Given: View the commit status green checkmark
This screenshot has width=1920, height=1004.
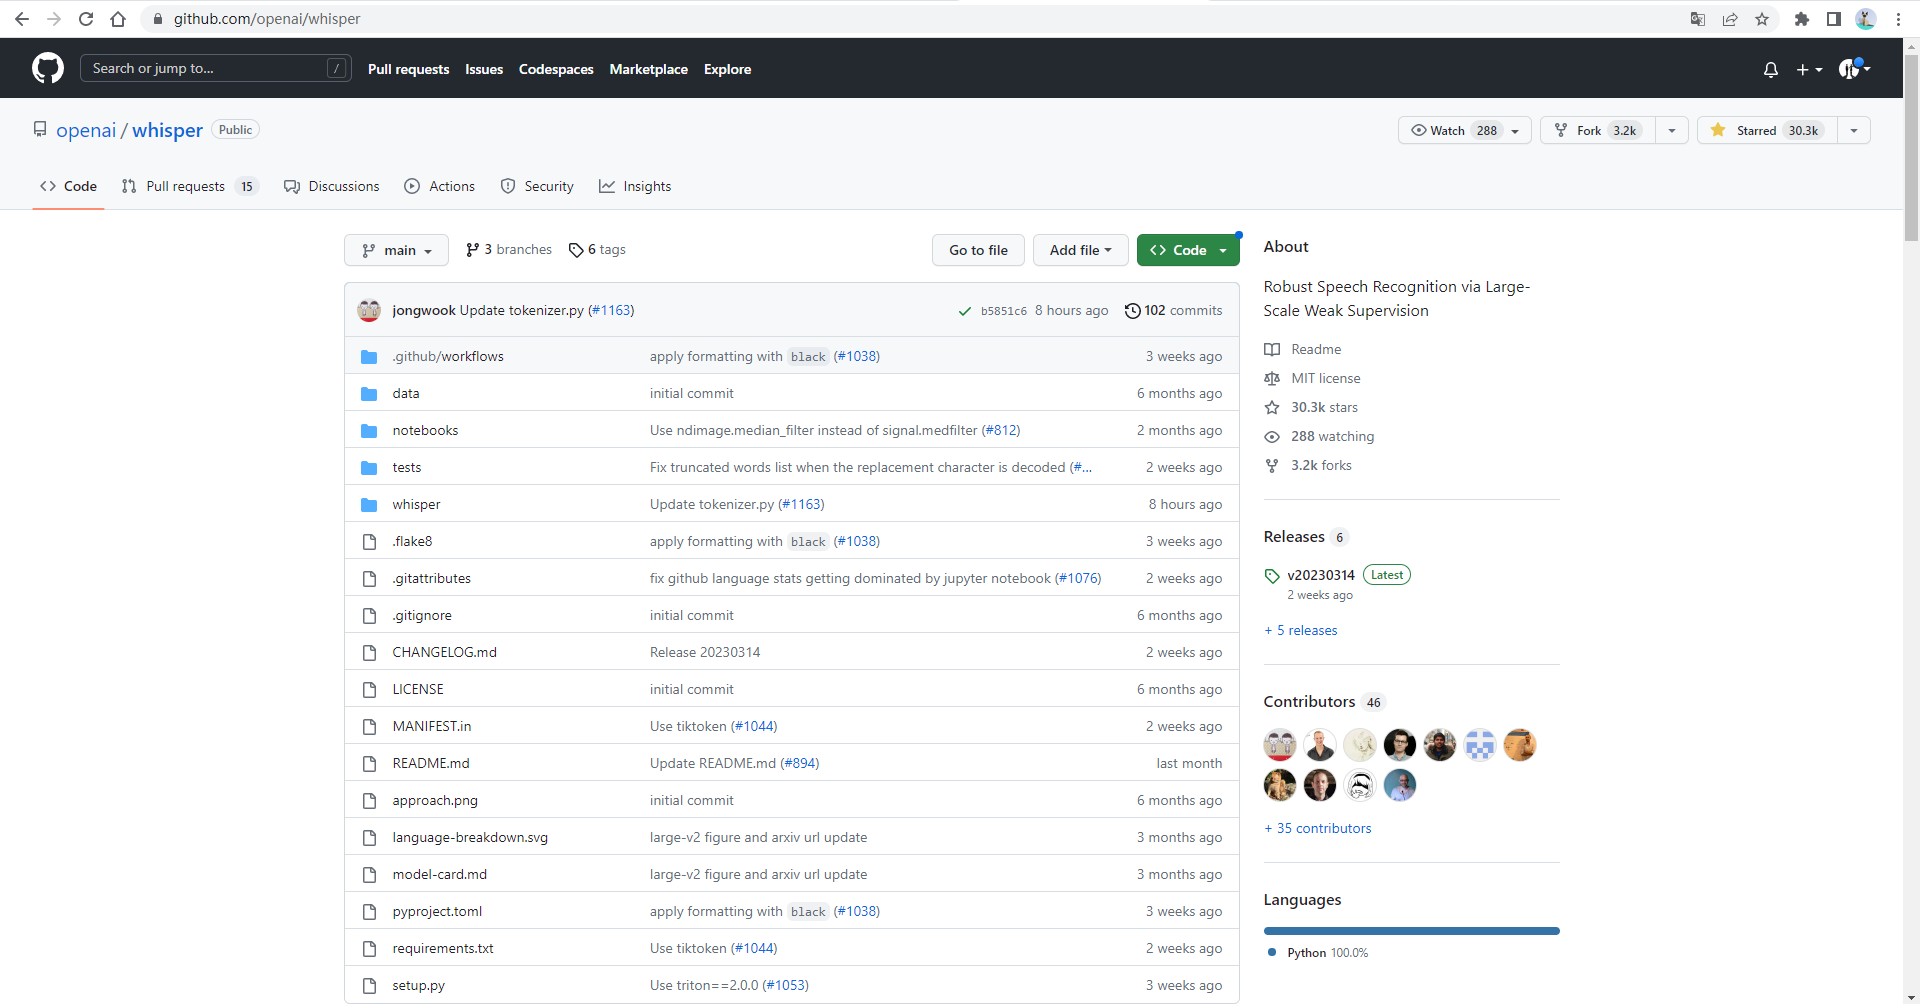Looking at the screenshot, I should (965, 311).
